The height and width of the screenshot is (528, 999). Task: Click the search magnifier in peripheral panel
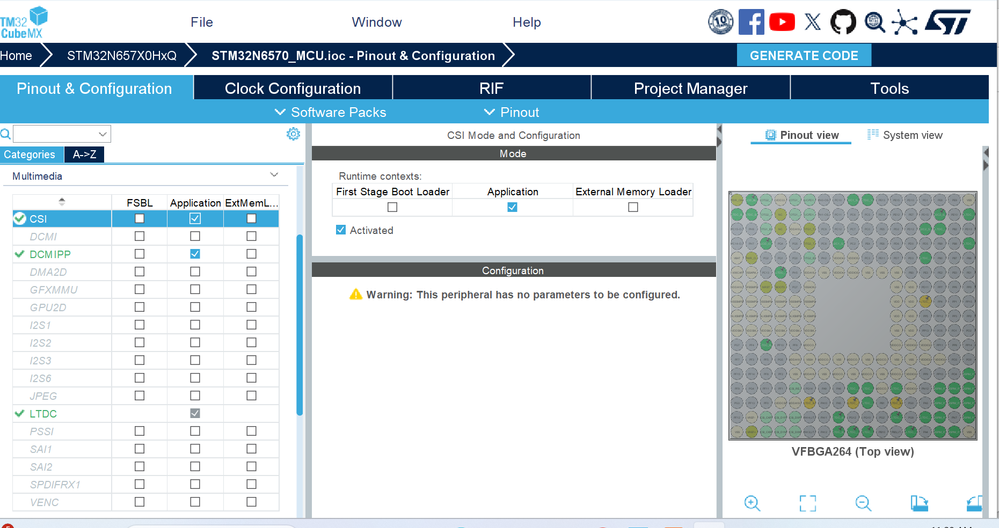(x=5, y=134)
